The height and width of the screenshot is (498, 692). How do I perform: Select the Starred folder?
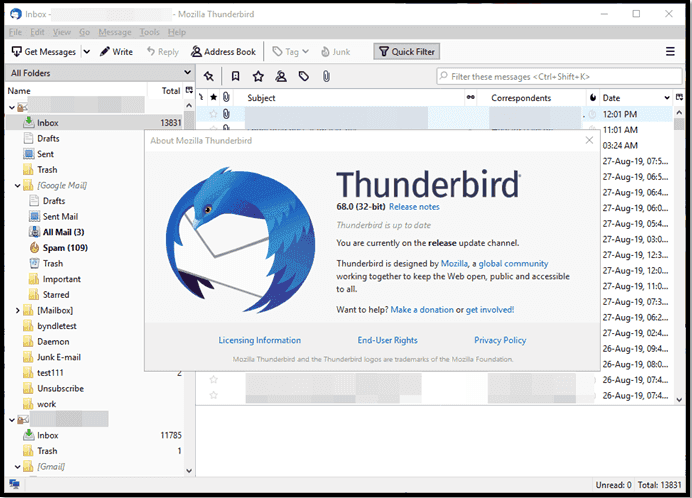[x=56, y=294]
